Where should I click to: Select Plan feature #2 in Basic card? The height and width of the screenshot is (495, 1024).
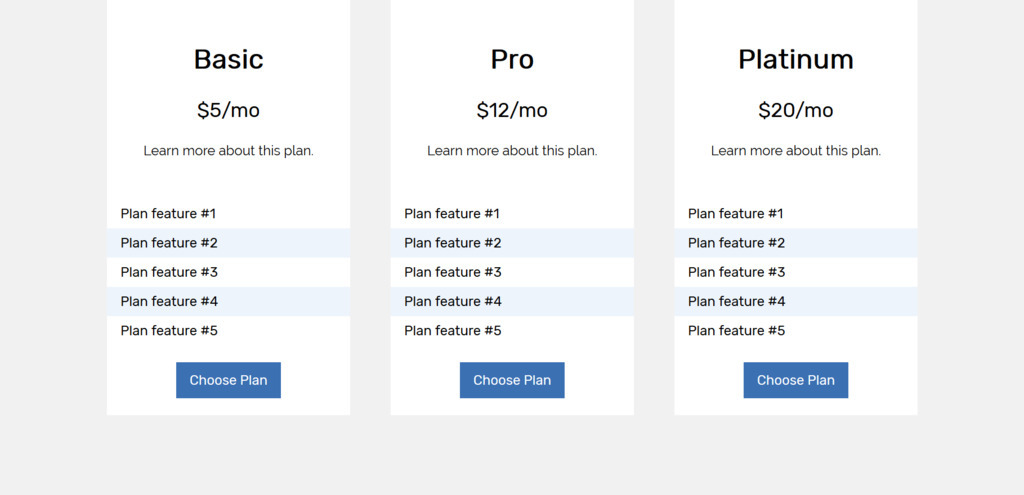pos(169,243)
